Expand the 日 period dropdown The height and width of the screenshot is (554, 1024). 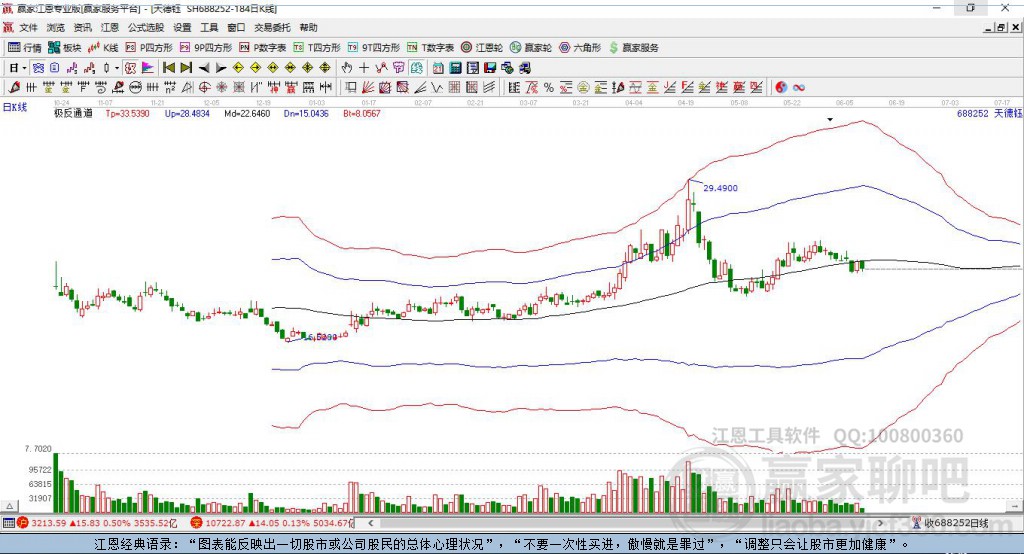click(25, 68)
